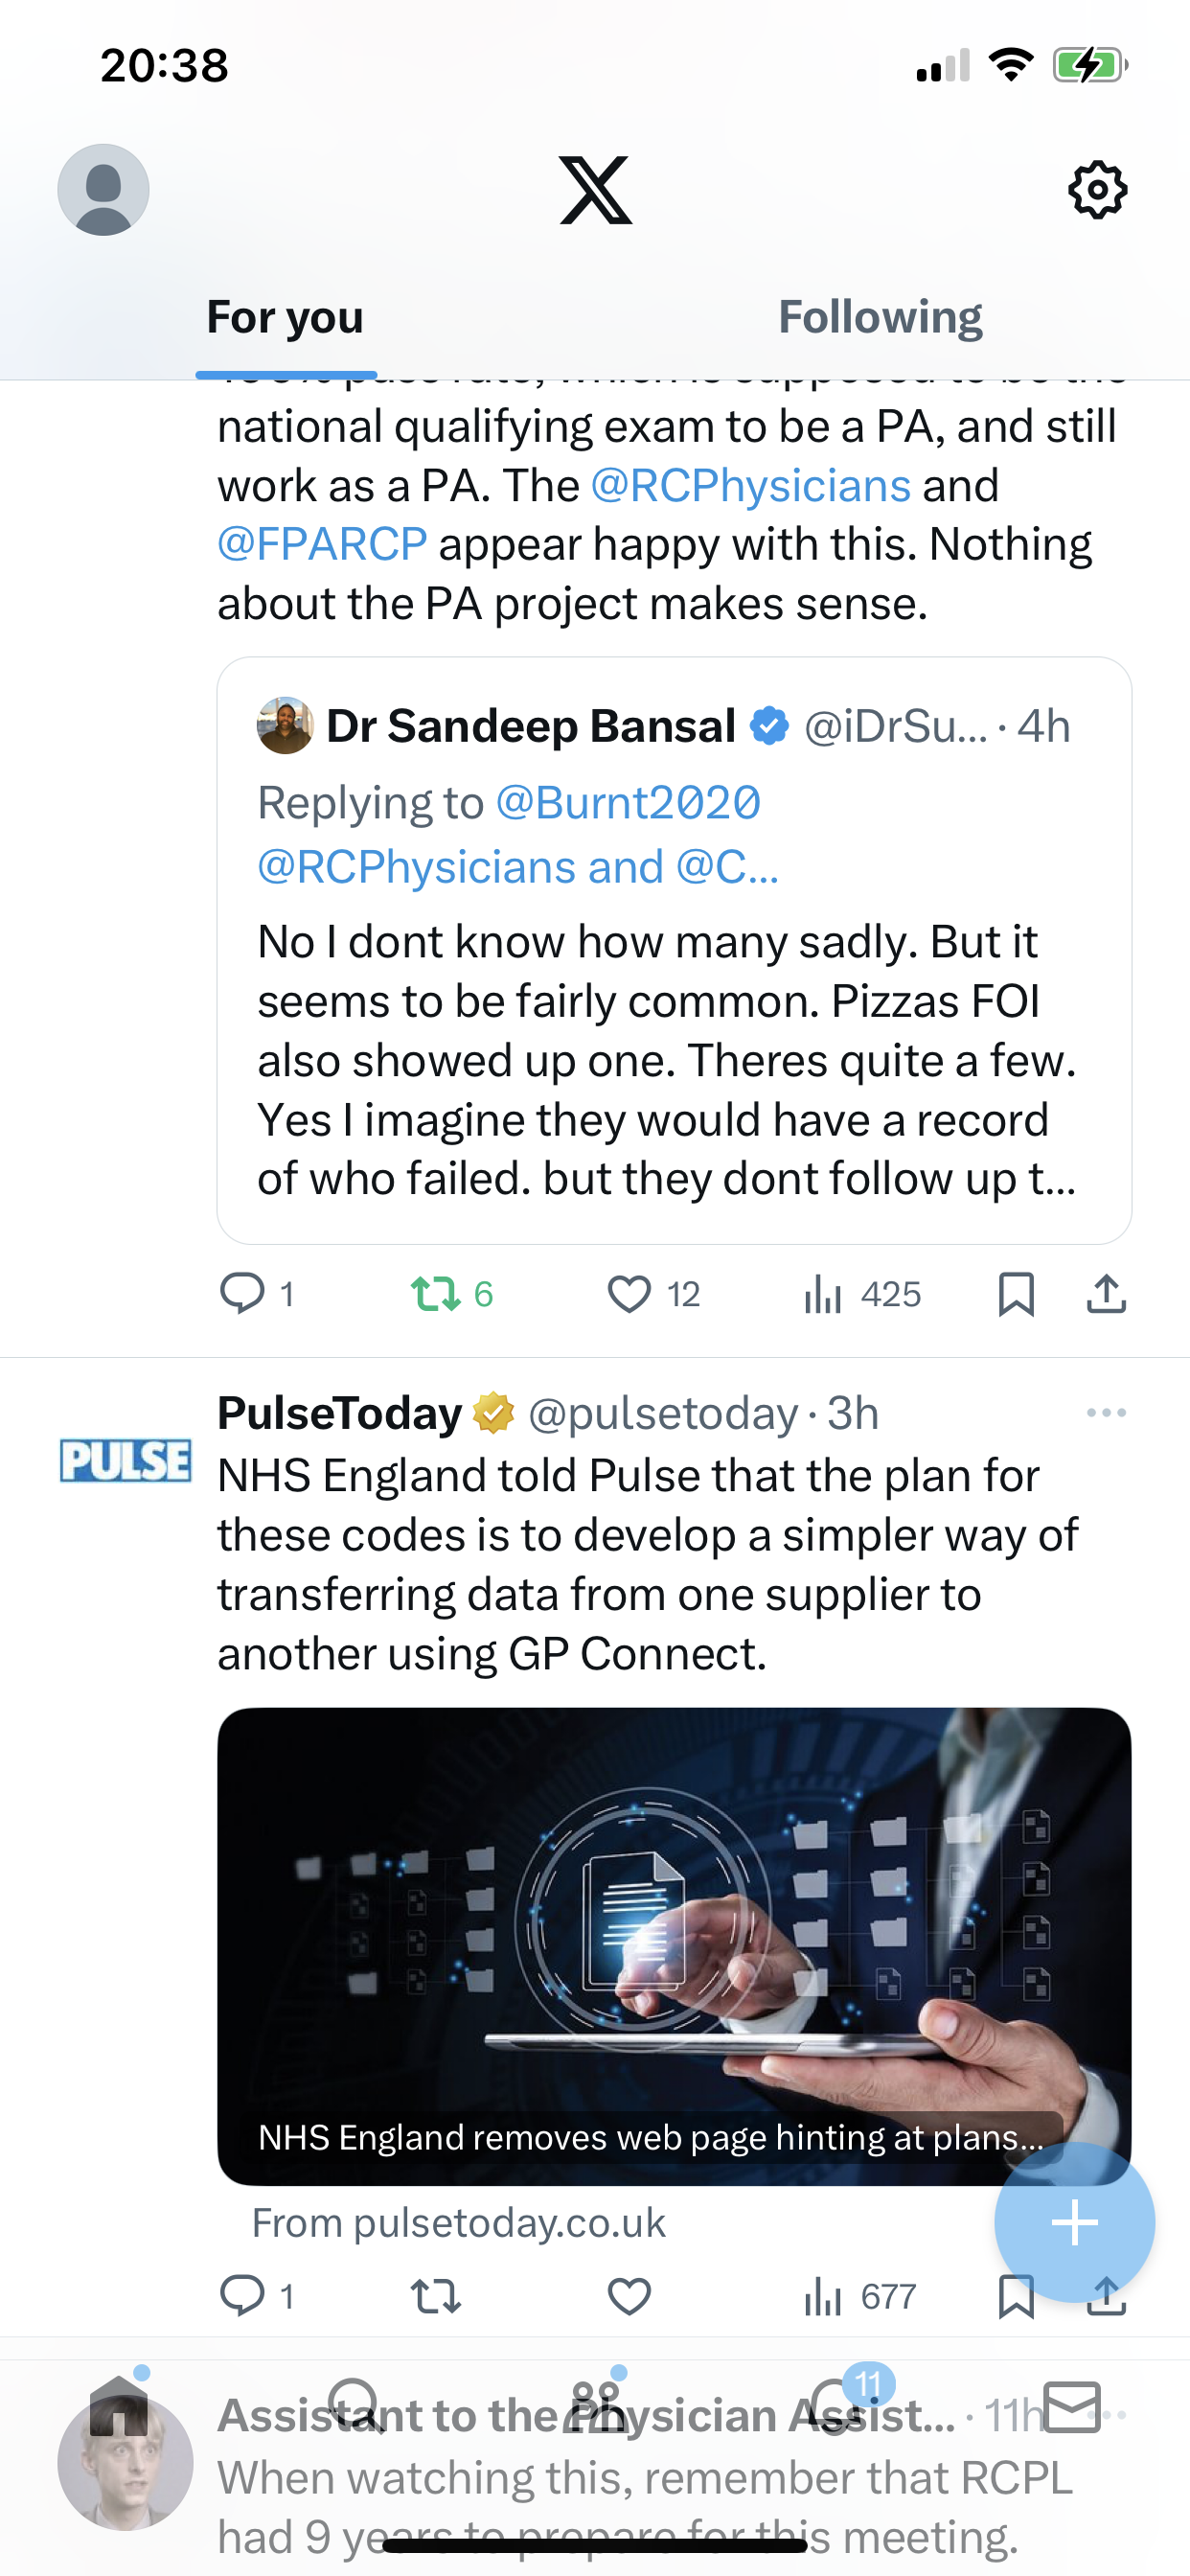Retweet the PulseToday post
1190x2576 pixels.
[x=437, y=2296]
